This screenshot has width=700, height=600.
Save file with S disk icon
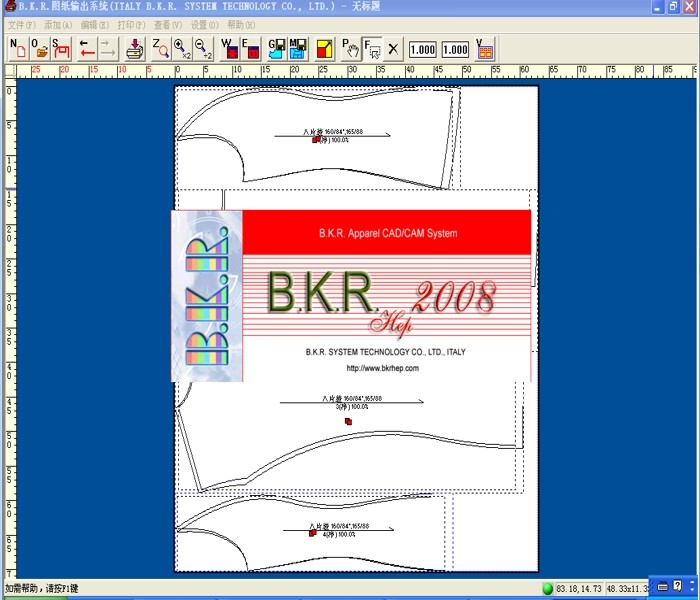[x=61, y=49]
